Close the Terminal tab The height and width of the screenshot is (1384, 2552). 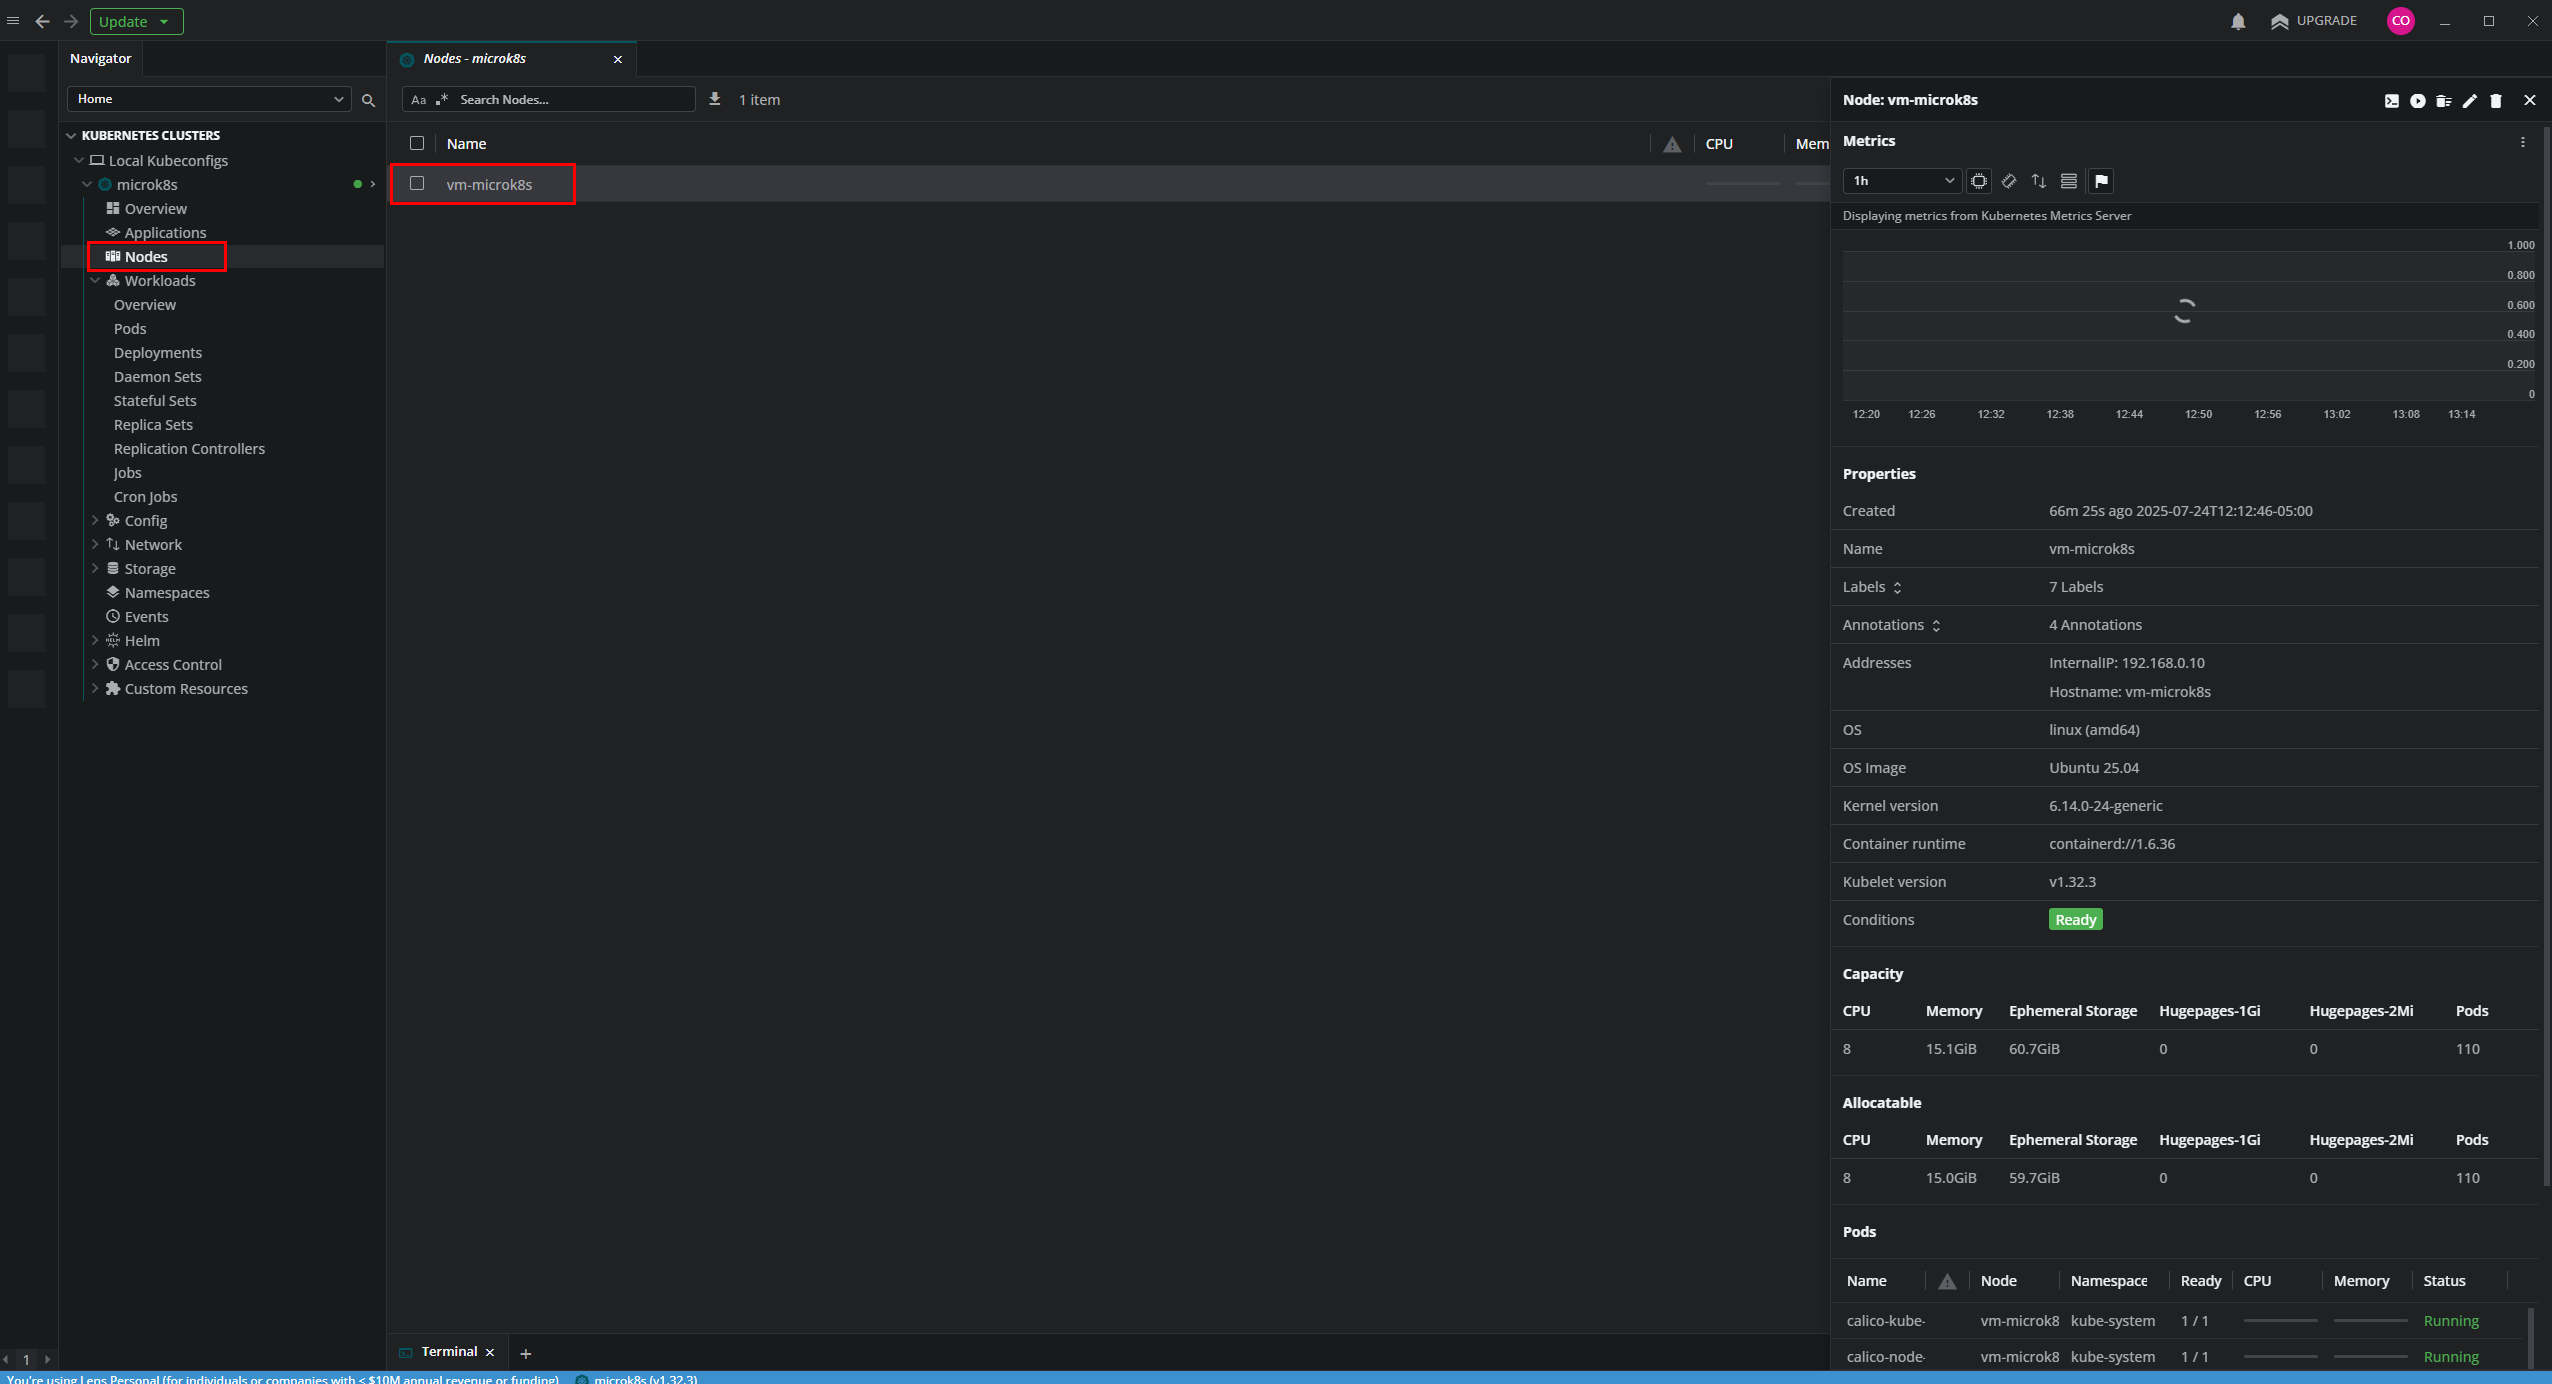pos(490,1353)
